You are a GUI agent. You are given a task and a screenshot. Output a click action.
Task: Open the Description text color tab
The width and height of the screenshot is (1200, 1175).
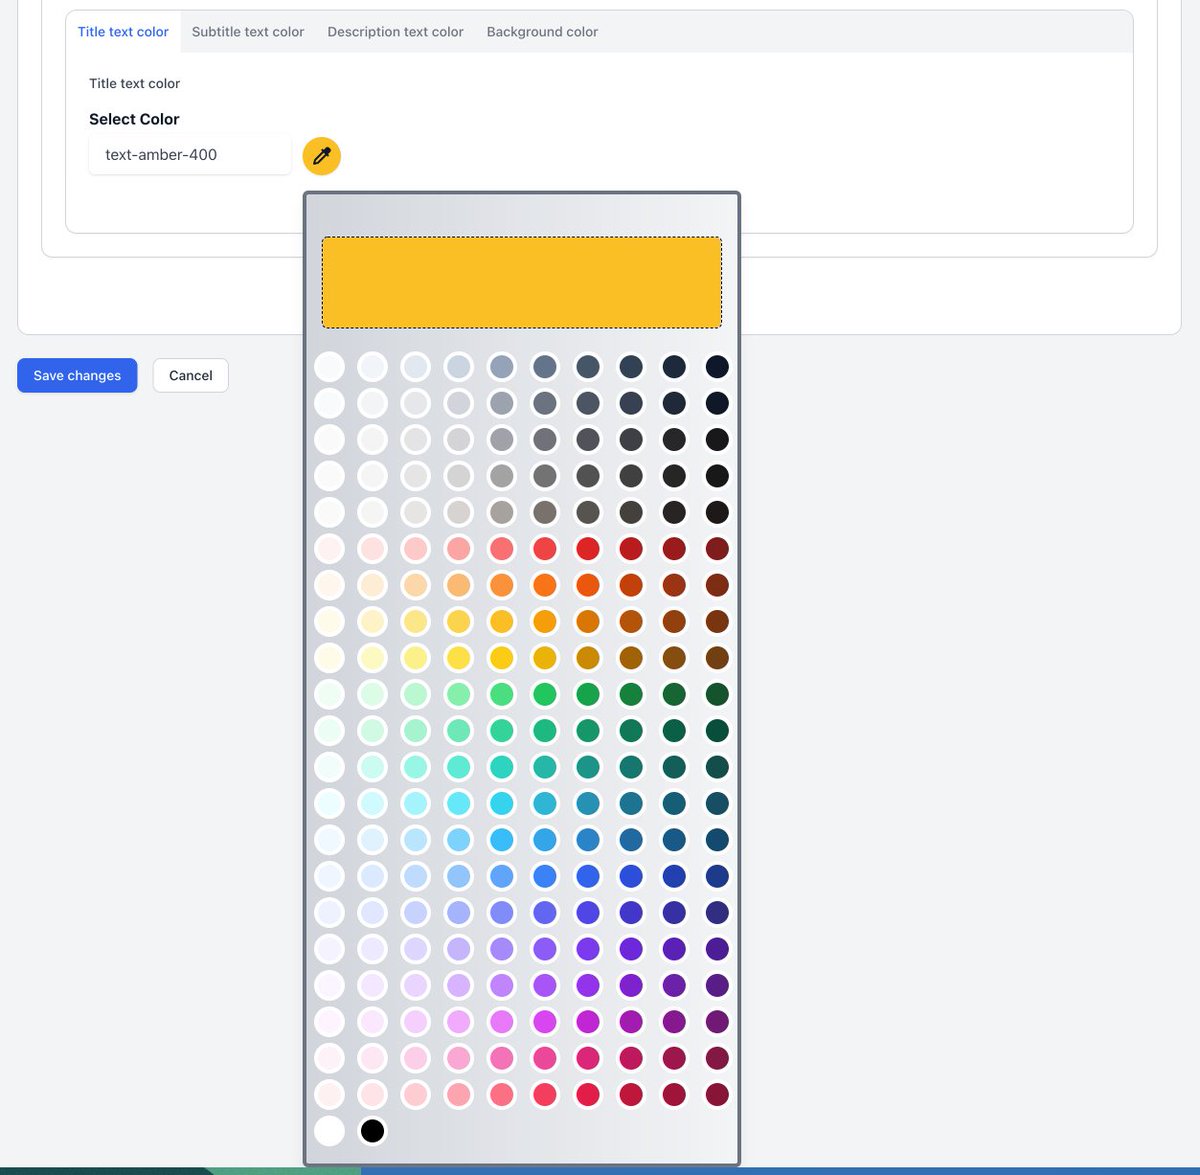(395, 32)
